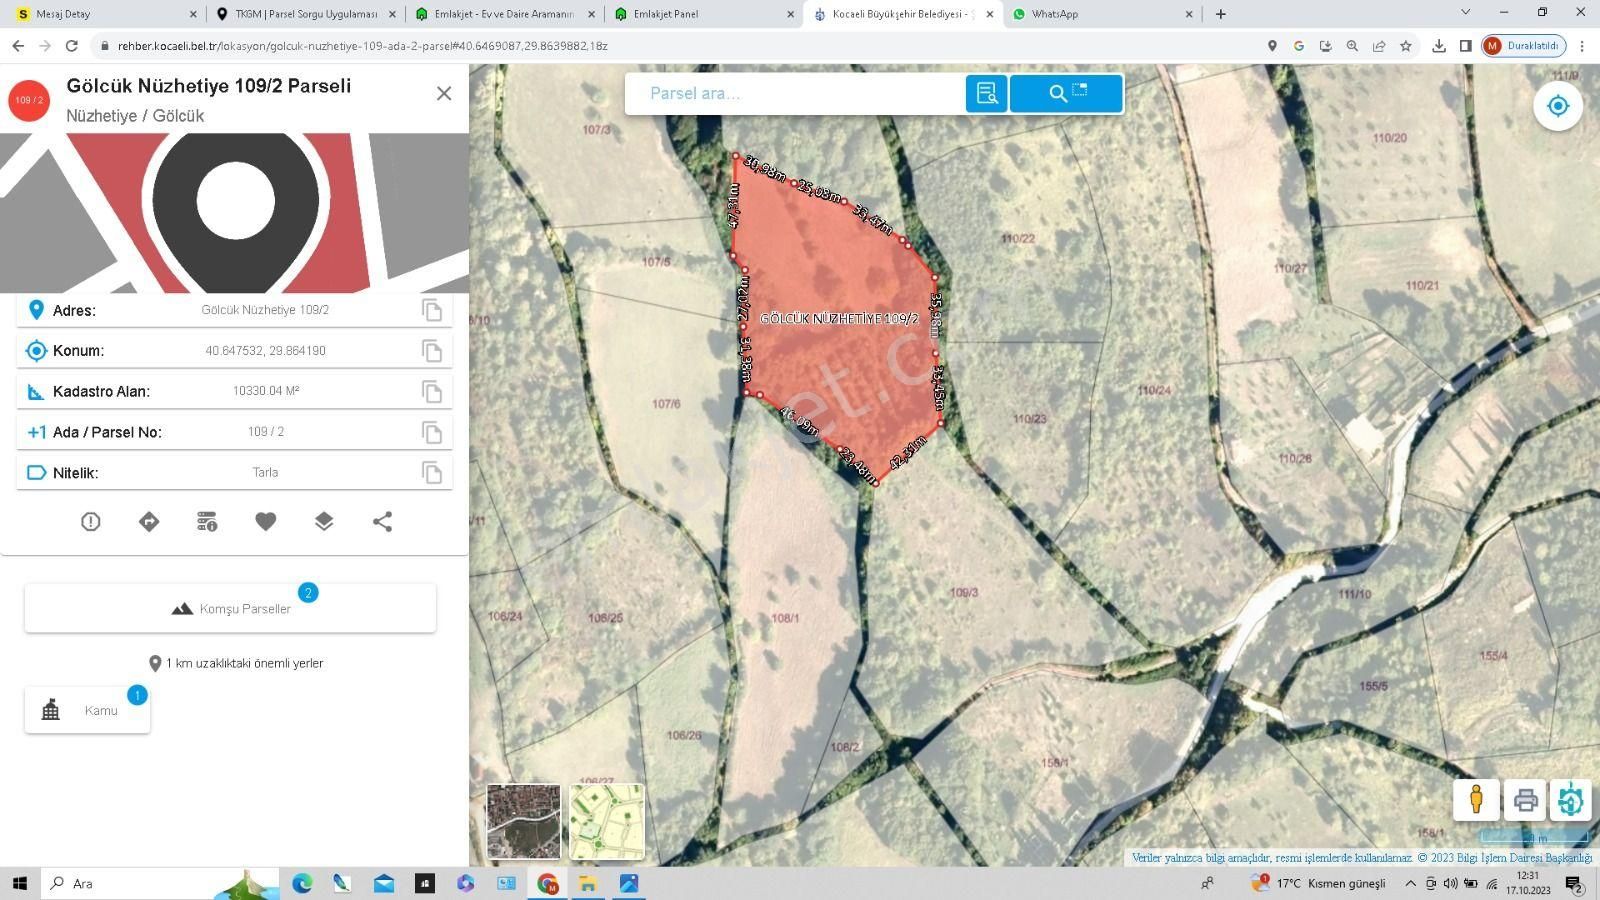Viewport: 1600px width, 900px height.
Task: Click the 109/2 red parcel badge
Action: tap(29, 101)
